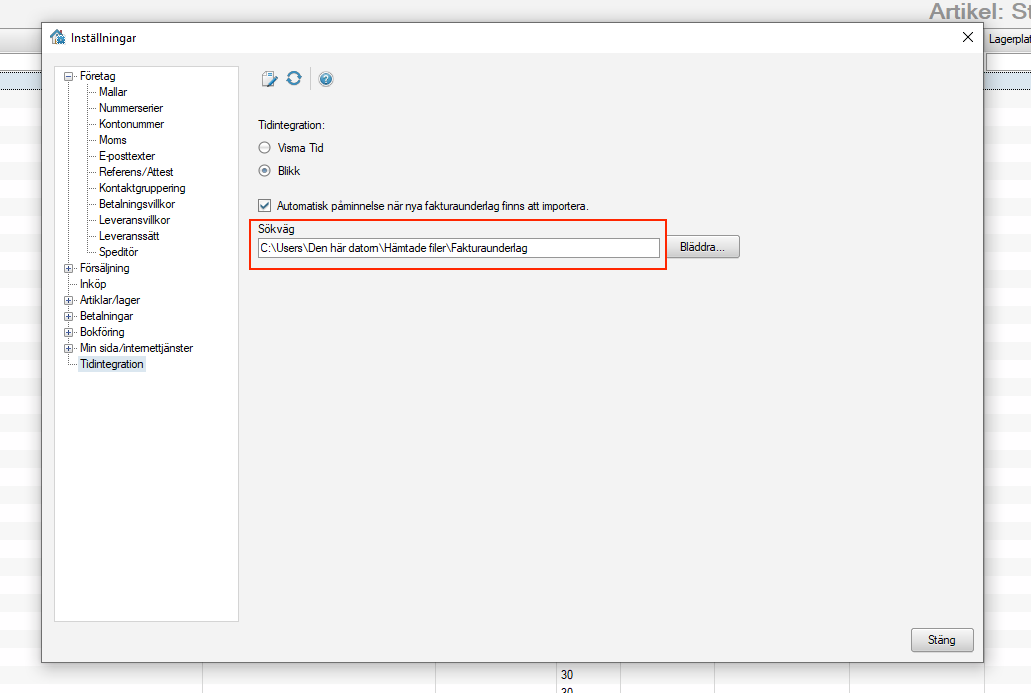Select Betalningar tree label

[107, 316]
